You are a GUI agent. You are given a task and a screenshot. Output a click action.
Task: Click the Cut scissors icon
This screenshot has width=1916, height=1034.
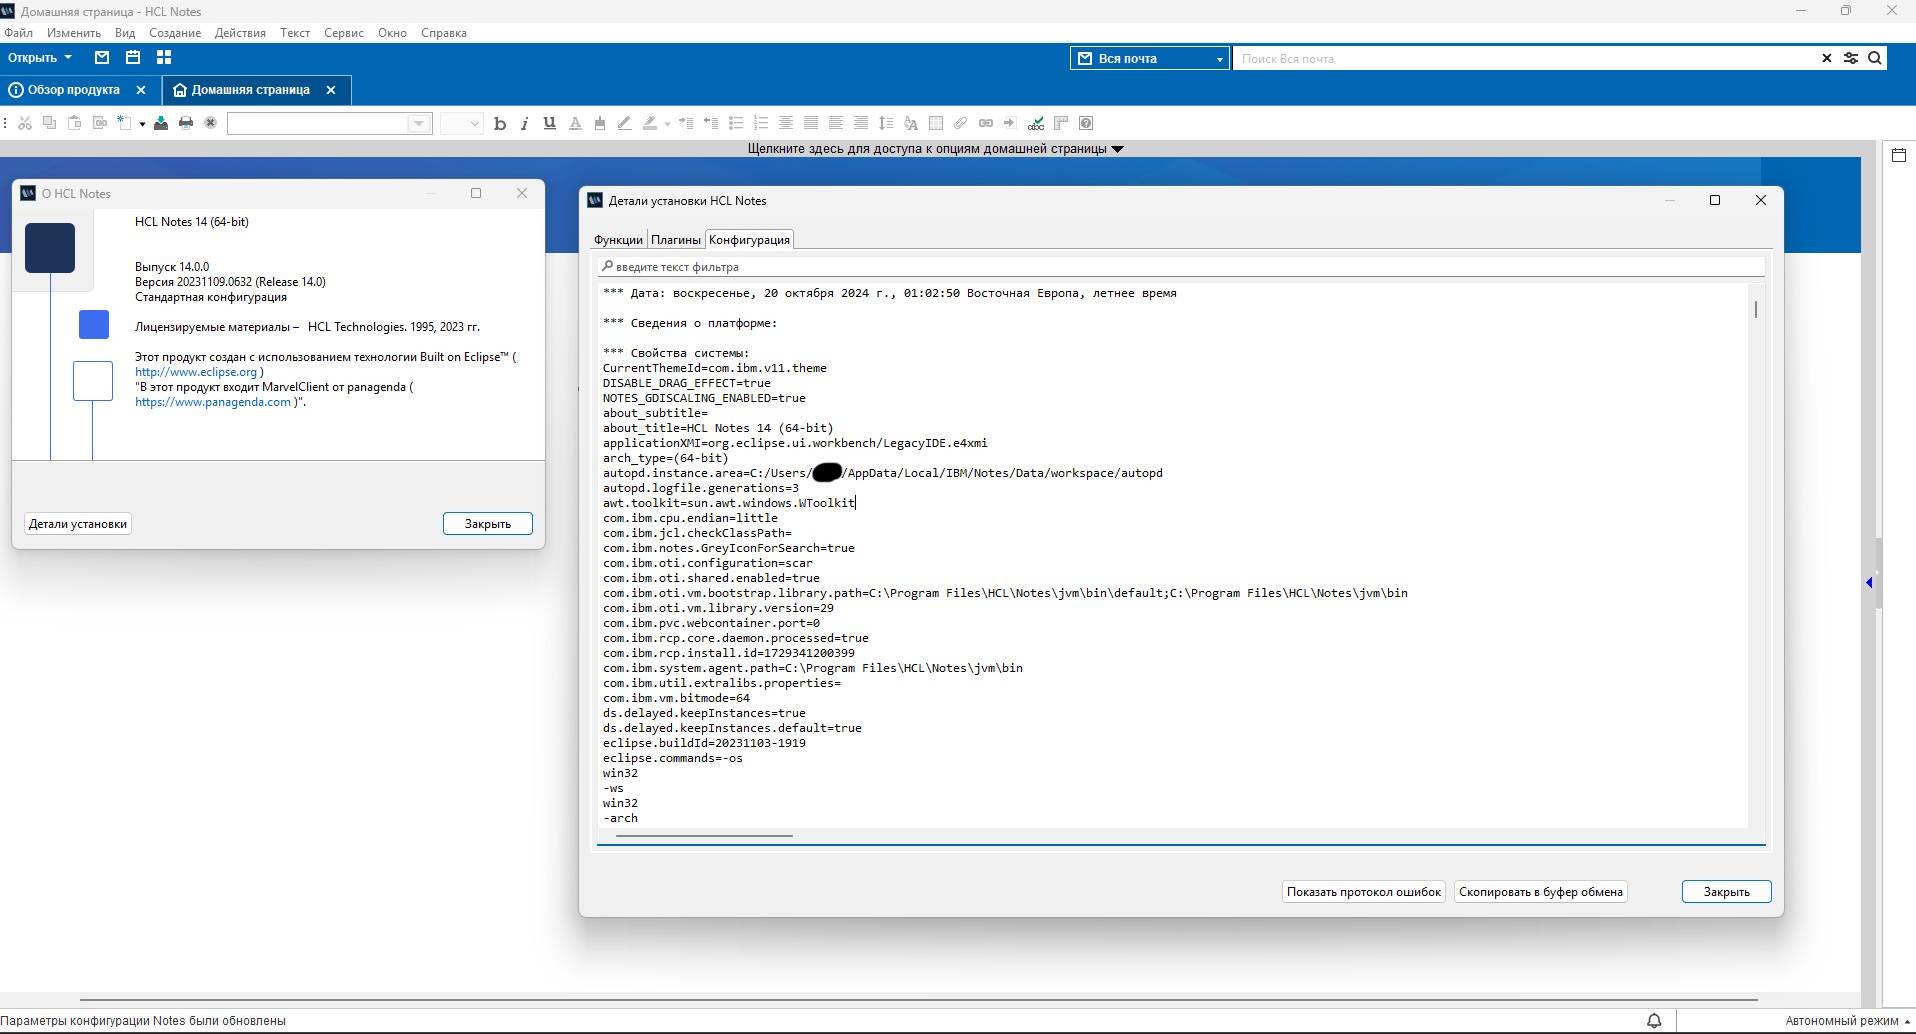coord(25,123)
